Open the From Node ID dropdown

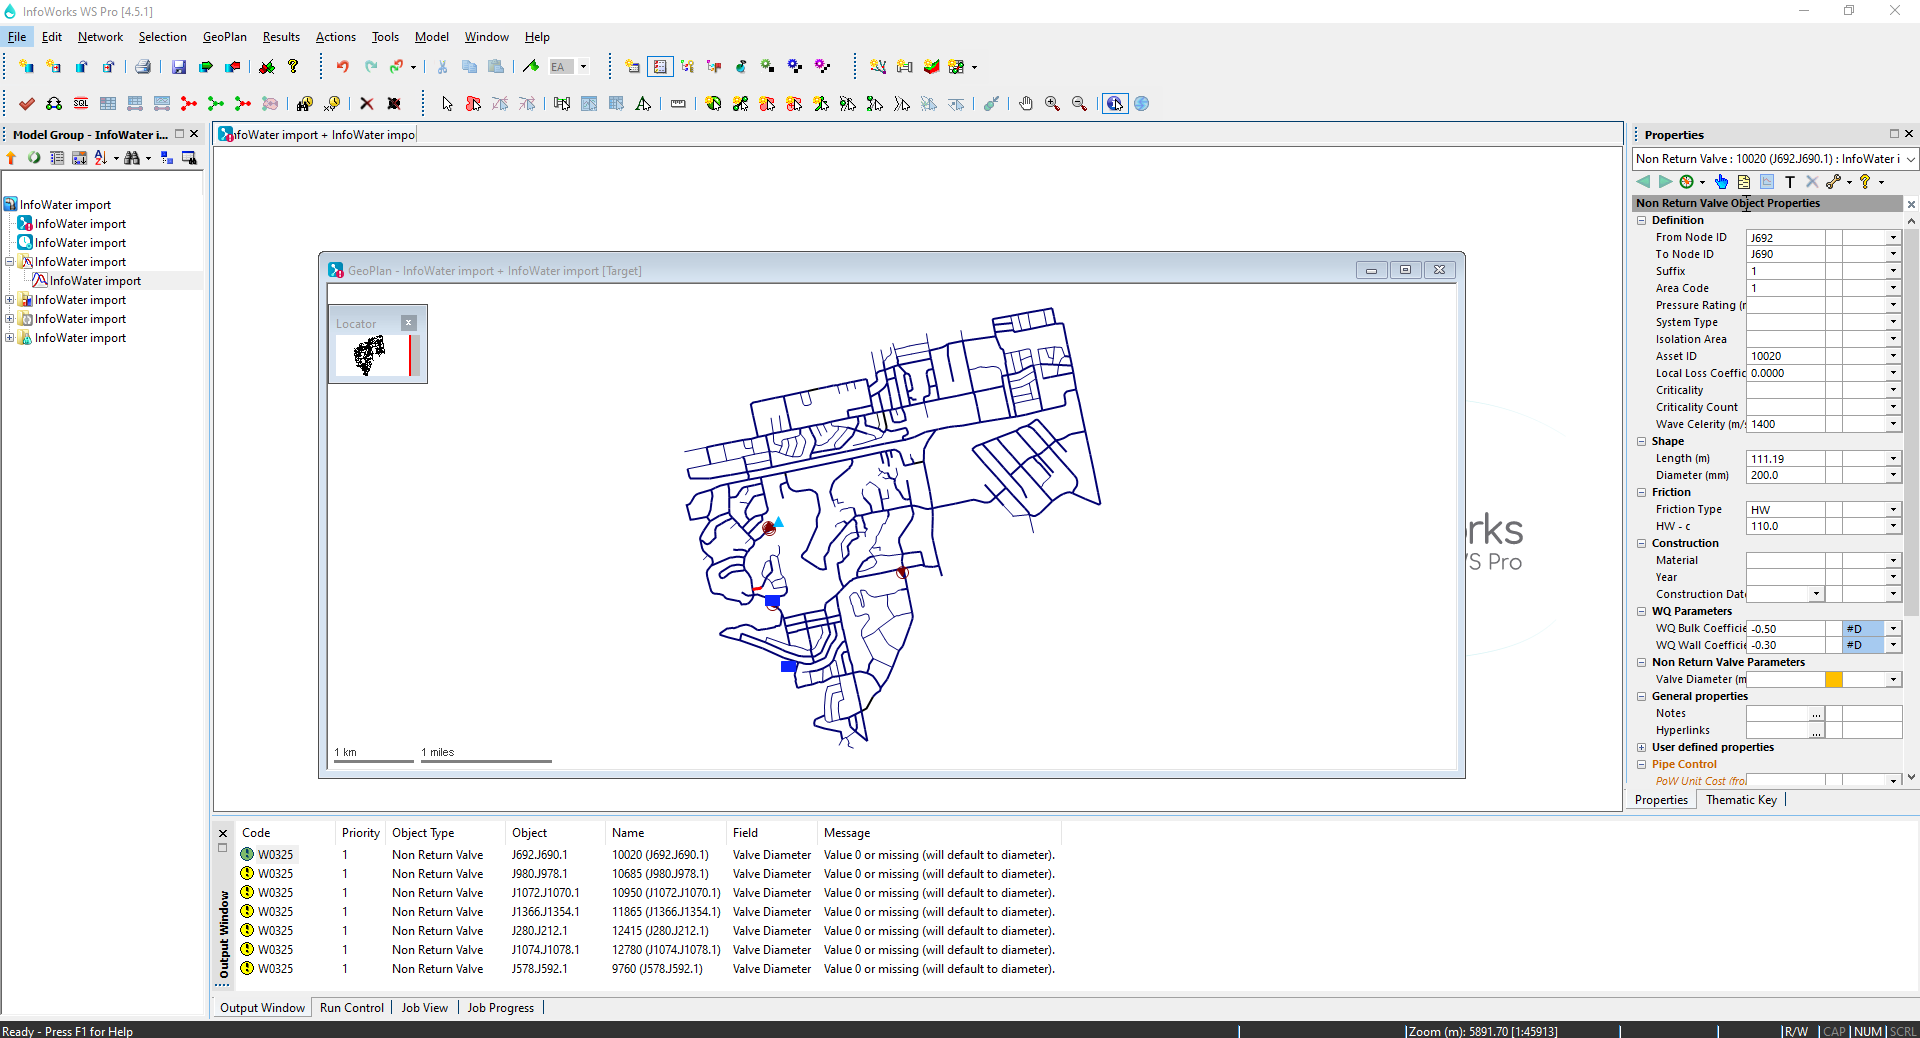coord(1893,237)
